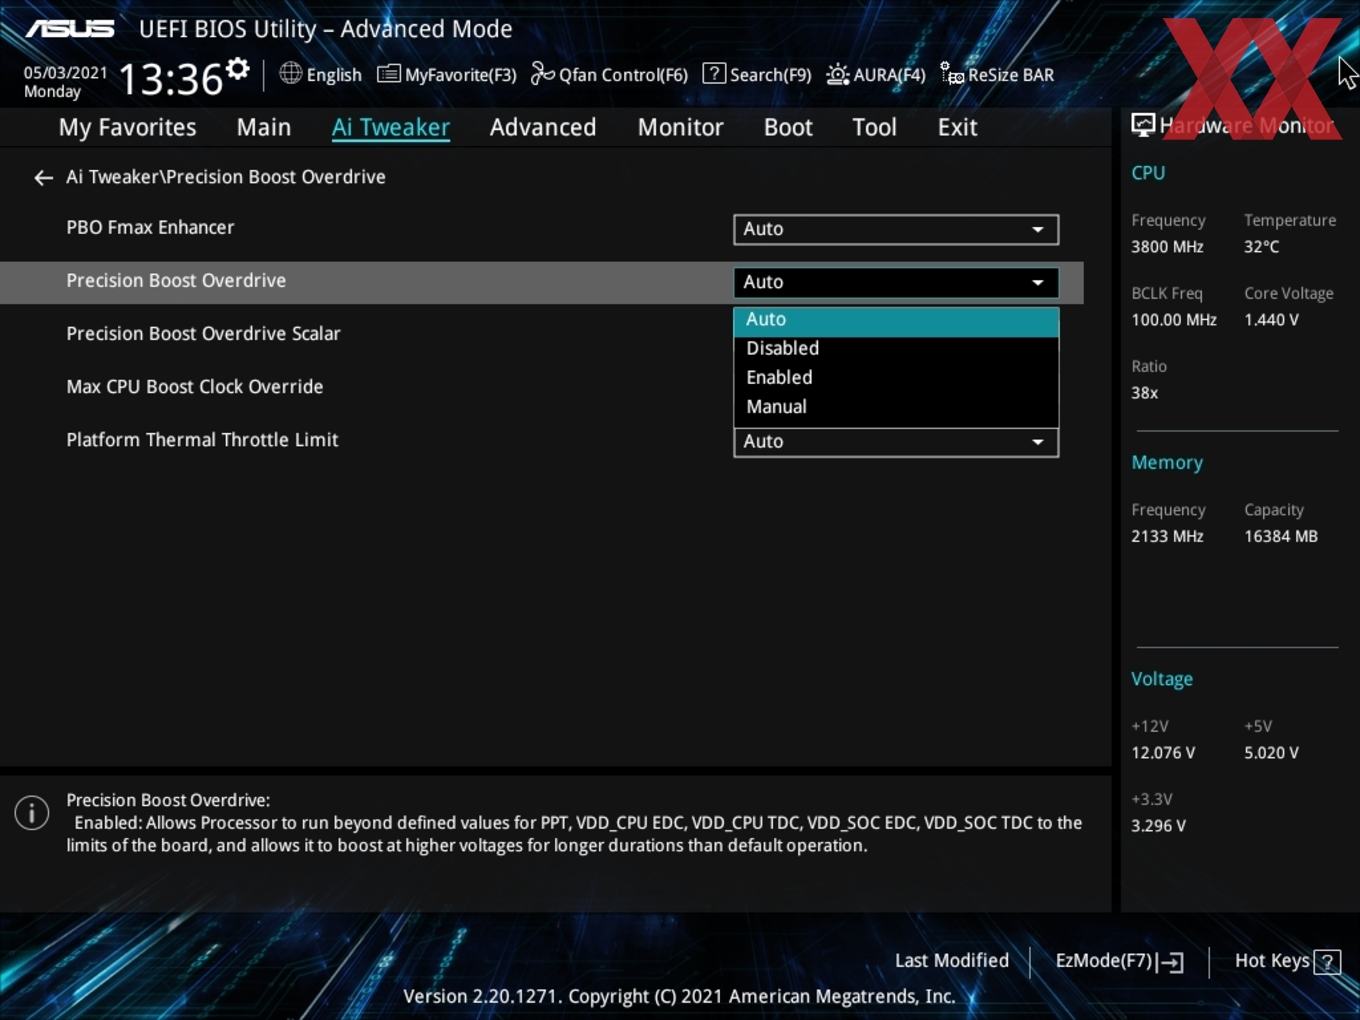
Task: Click the Search(F9) question mark icon
Action: click(714, 73)
